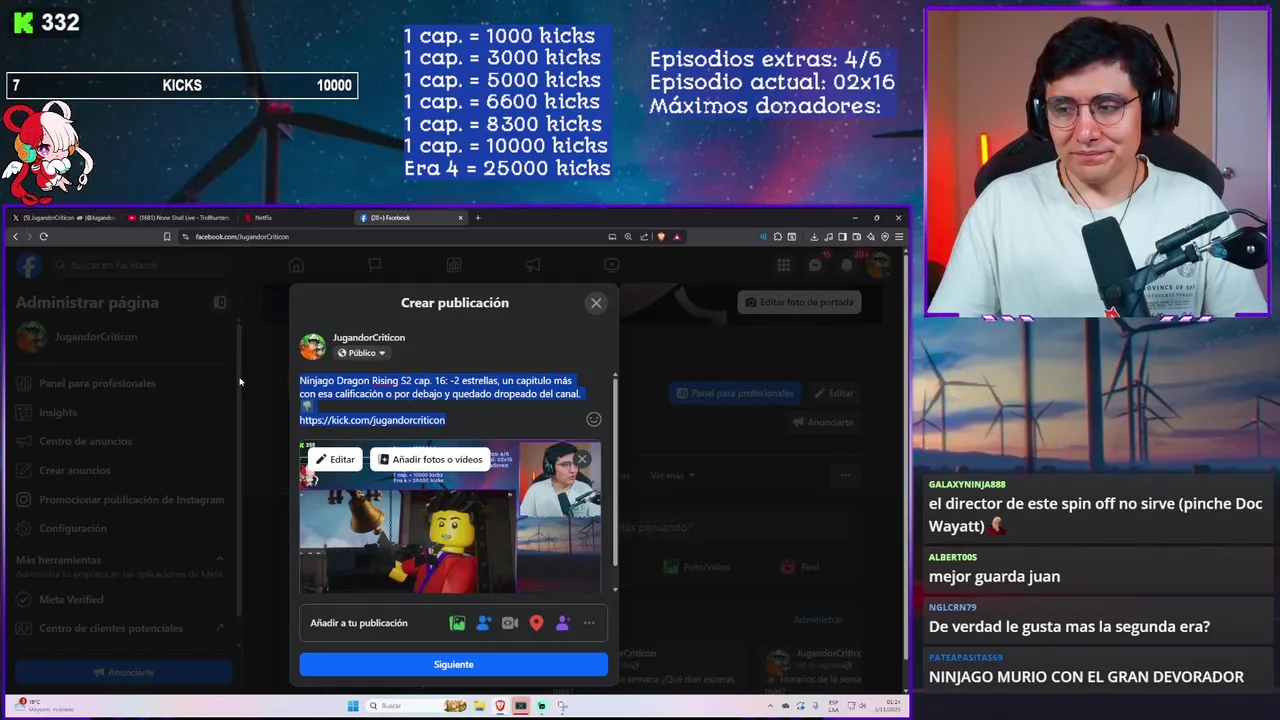Open the Facebook megaphone ads icon

coord(533,265)
